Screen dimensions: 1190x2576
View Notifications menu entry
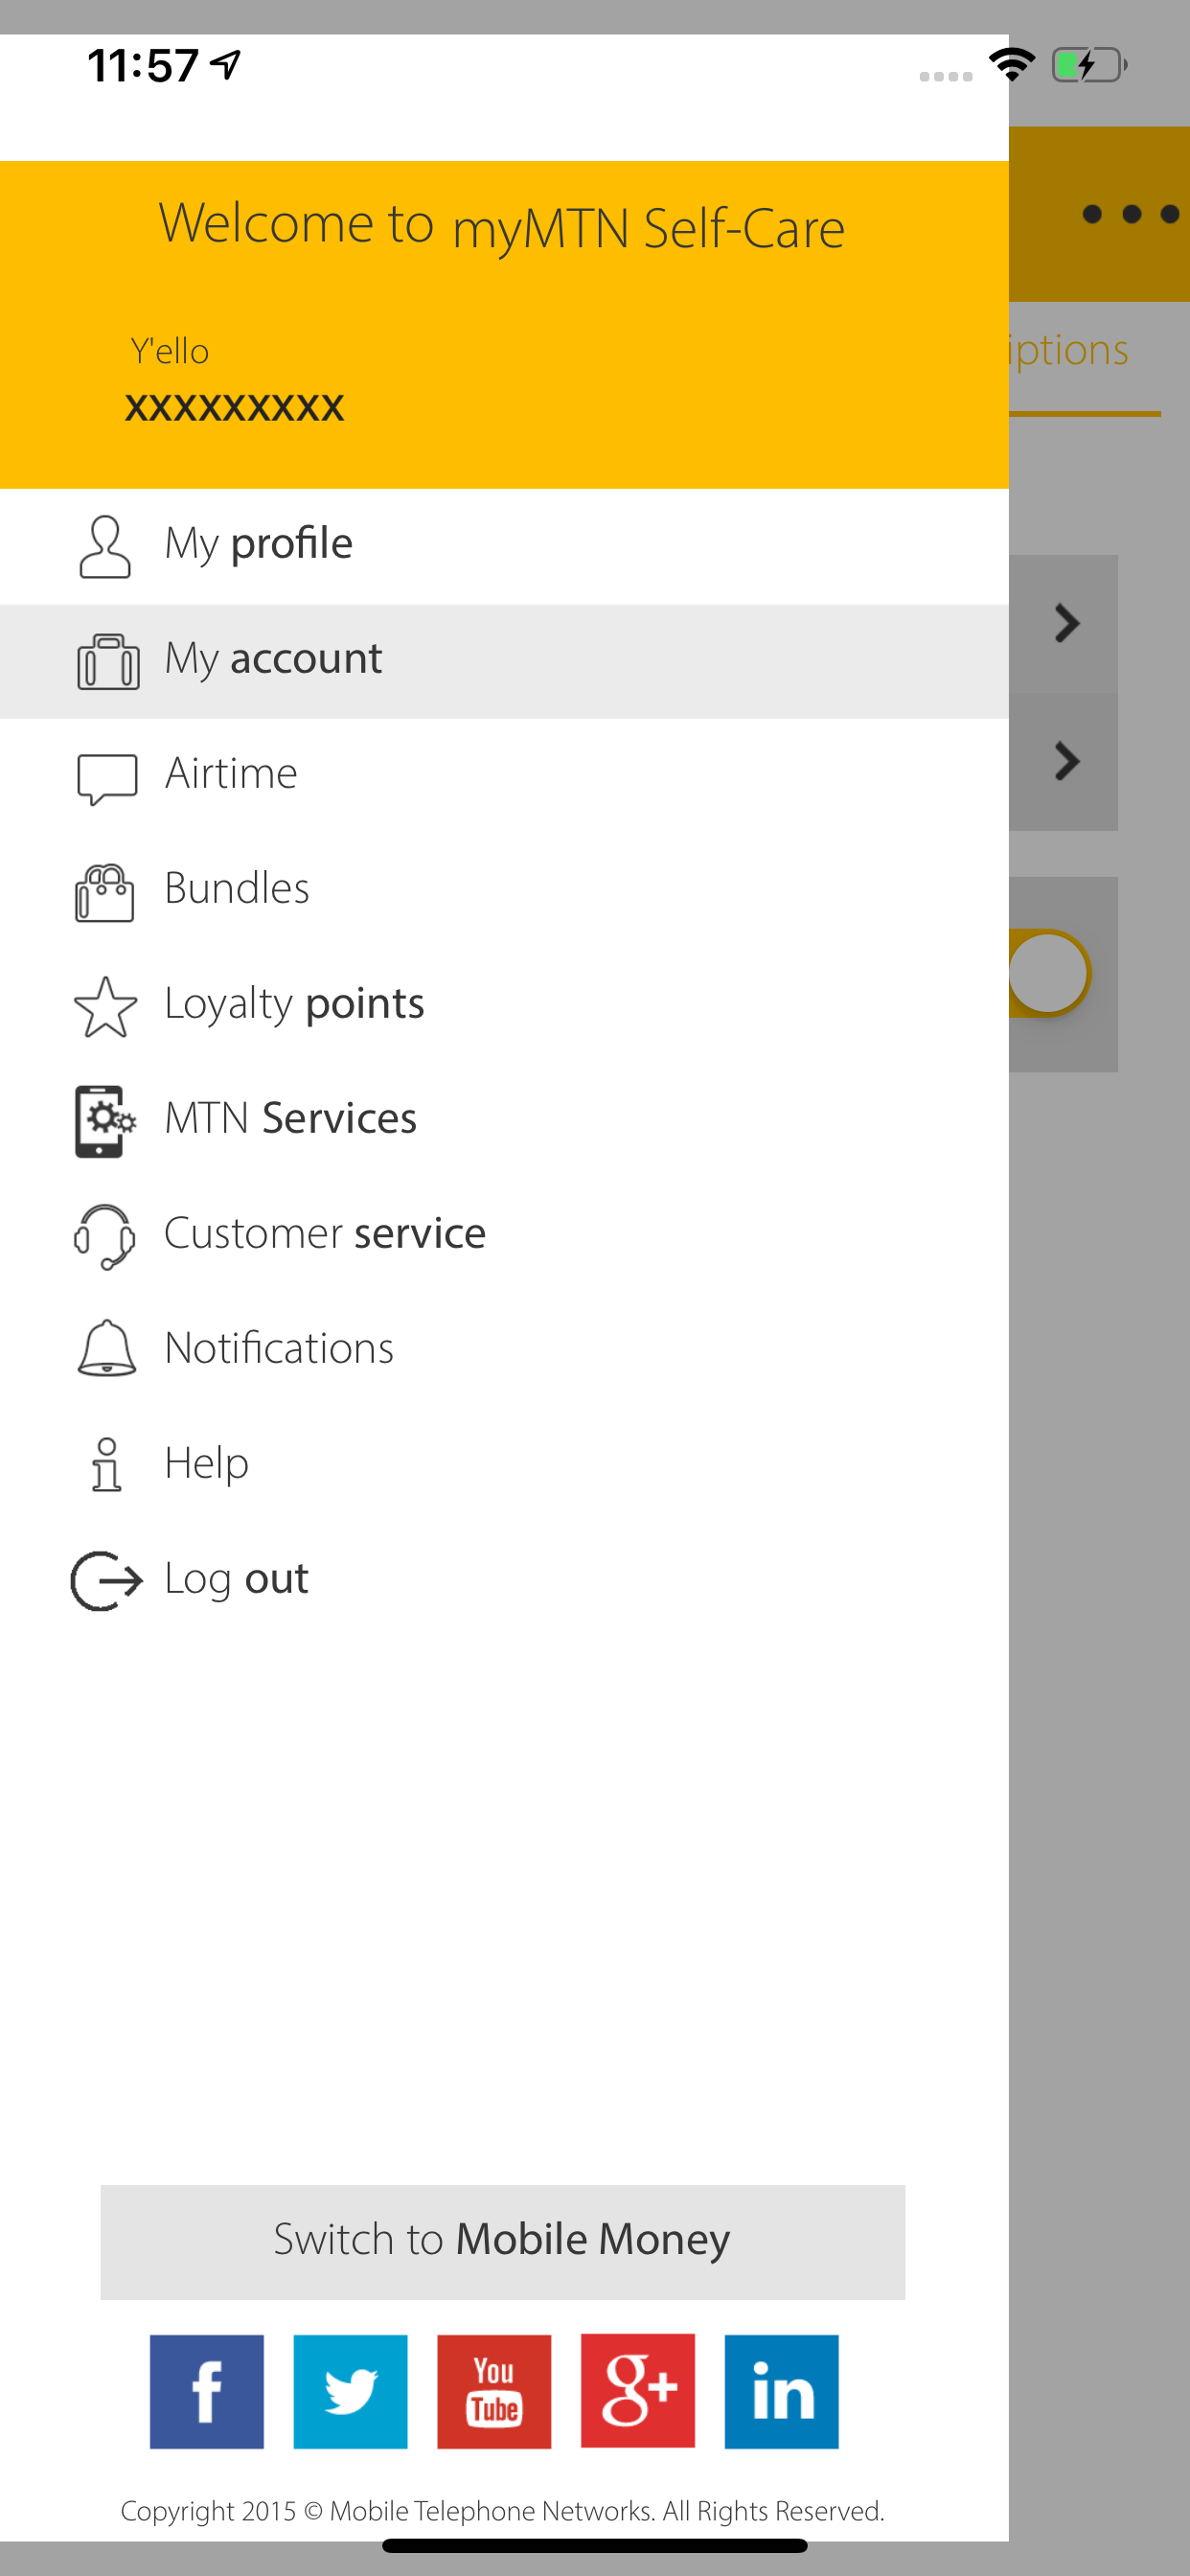click(x=504, y=1351)
